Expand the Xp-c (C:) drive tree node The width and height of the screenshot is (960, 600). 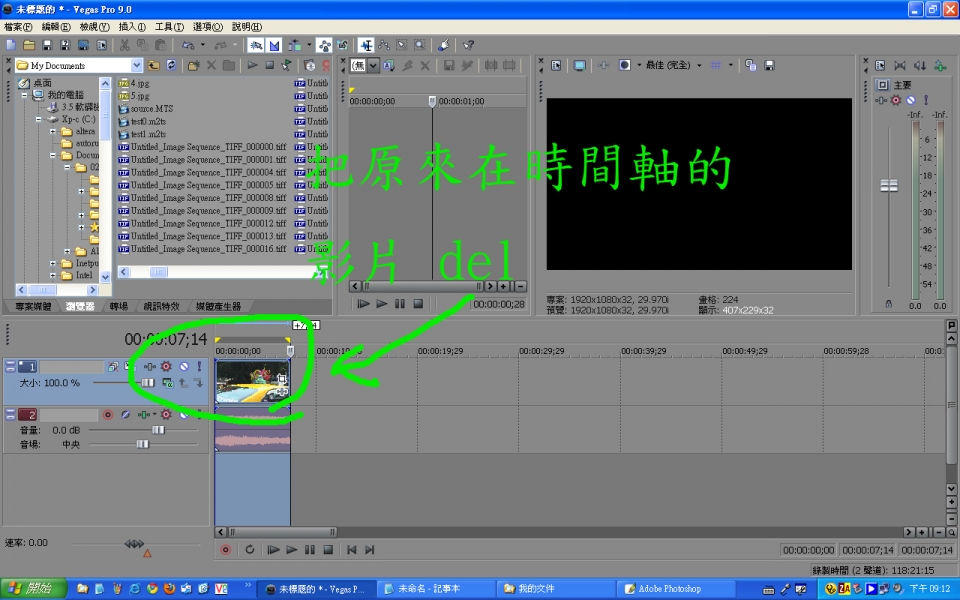click(39, 118)
